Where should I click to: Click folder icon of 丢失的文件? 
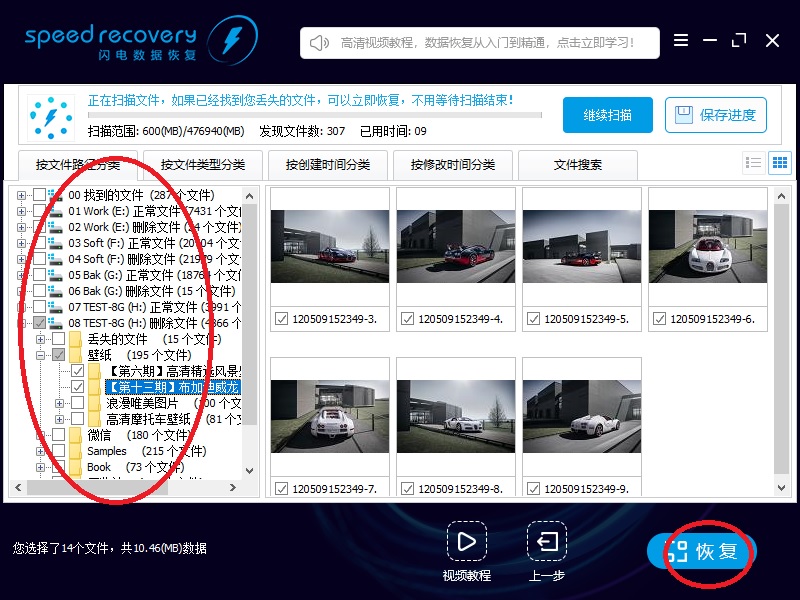[x=76, y=339]
